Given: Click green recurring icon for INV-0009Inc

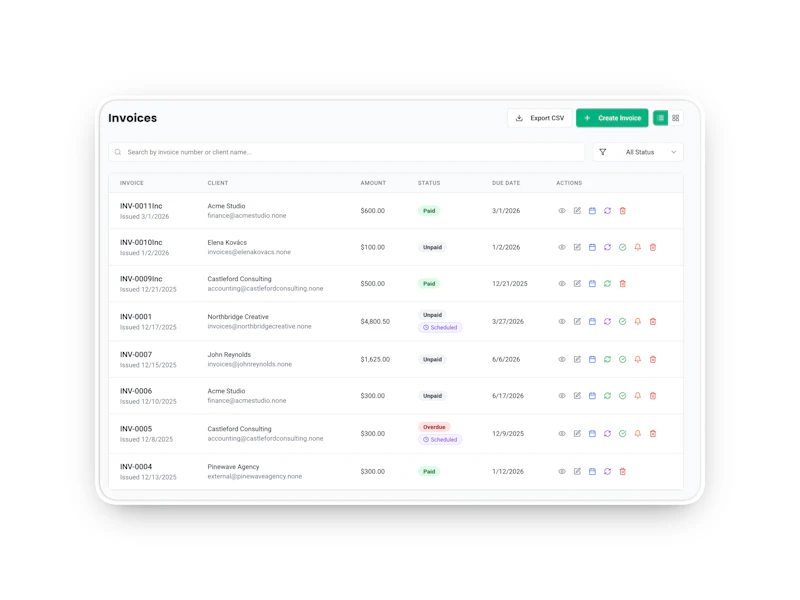Looking at the screenshot, I should [x=607, y=284].
